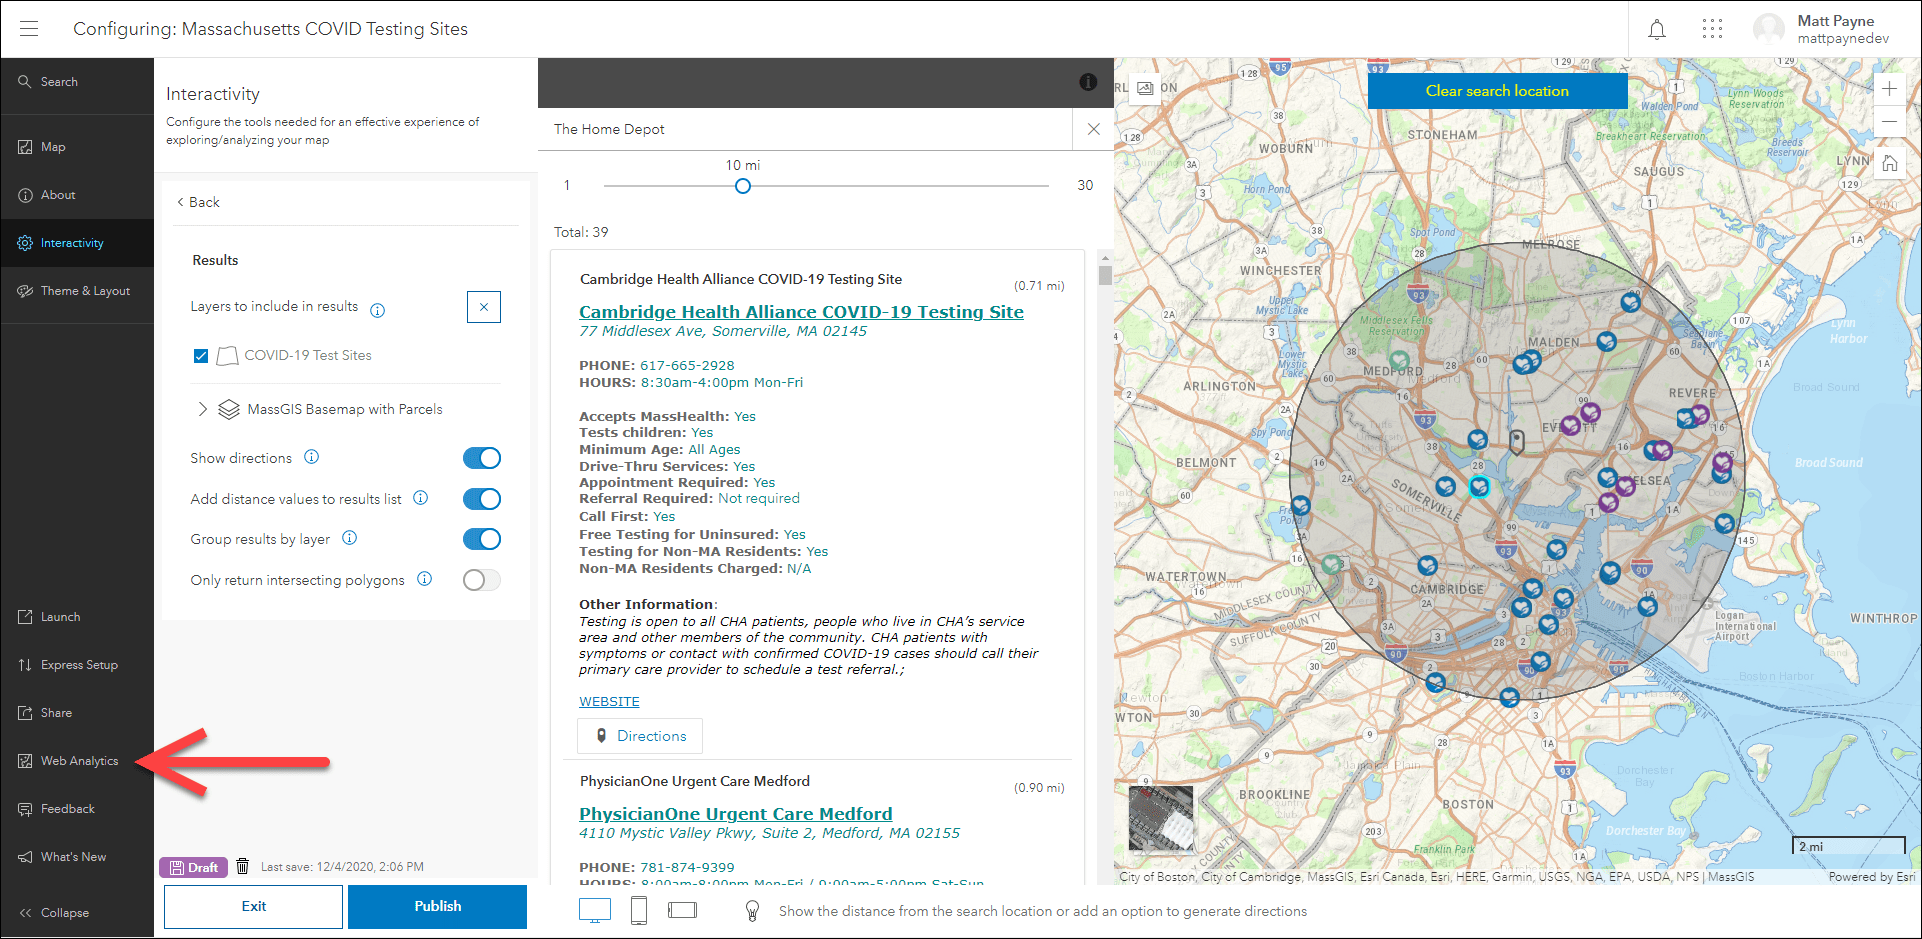The height and width of the screenshot is (939, 1922).
Task: Open notifications bell
Action: tap(1657, 30)
